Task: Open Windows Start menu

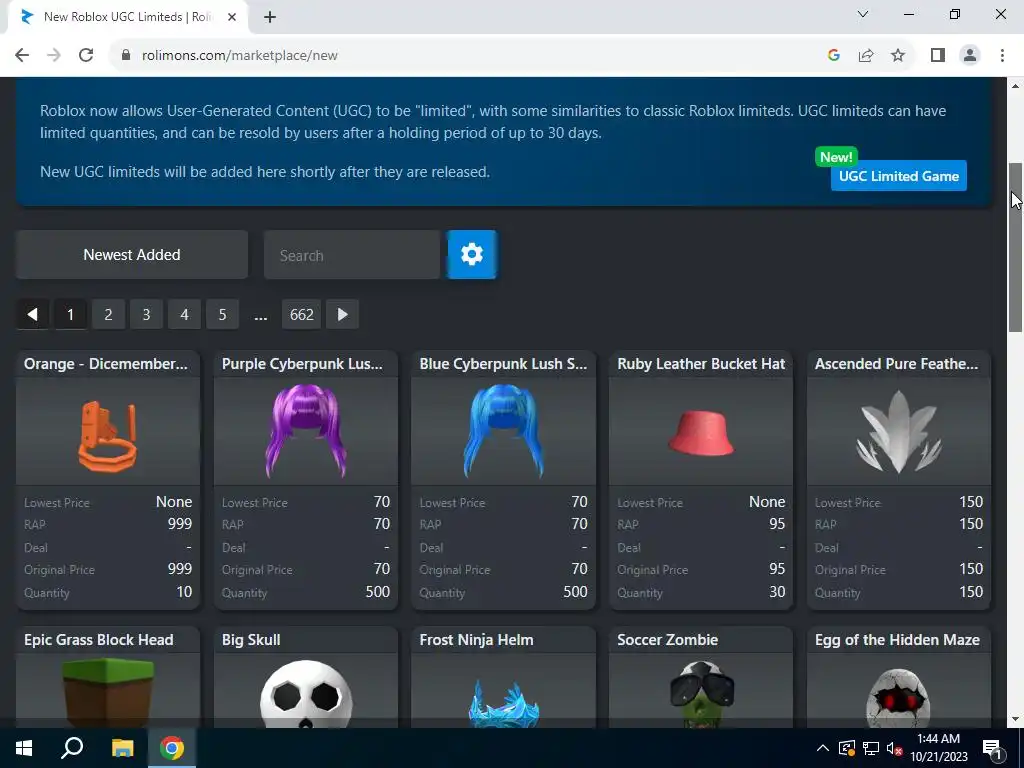Action: [24, 748]
